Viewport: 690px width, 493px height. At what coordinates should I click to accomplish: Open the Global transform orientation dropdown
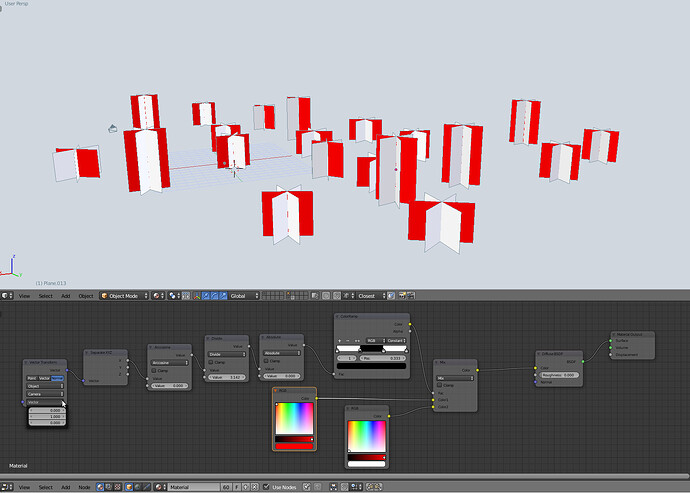[x=244, y=296]
